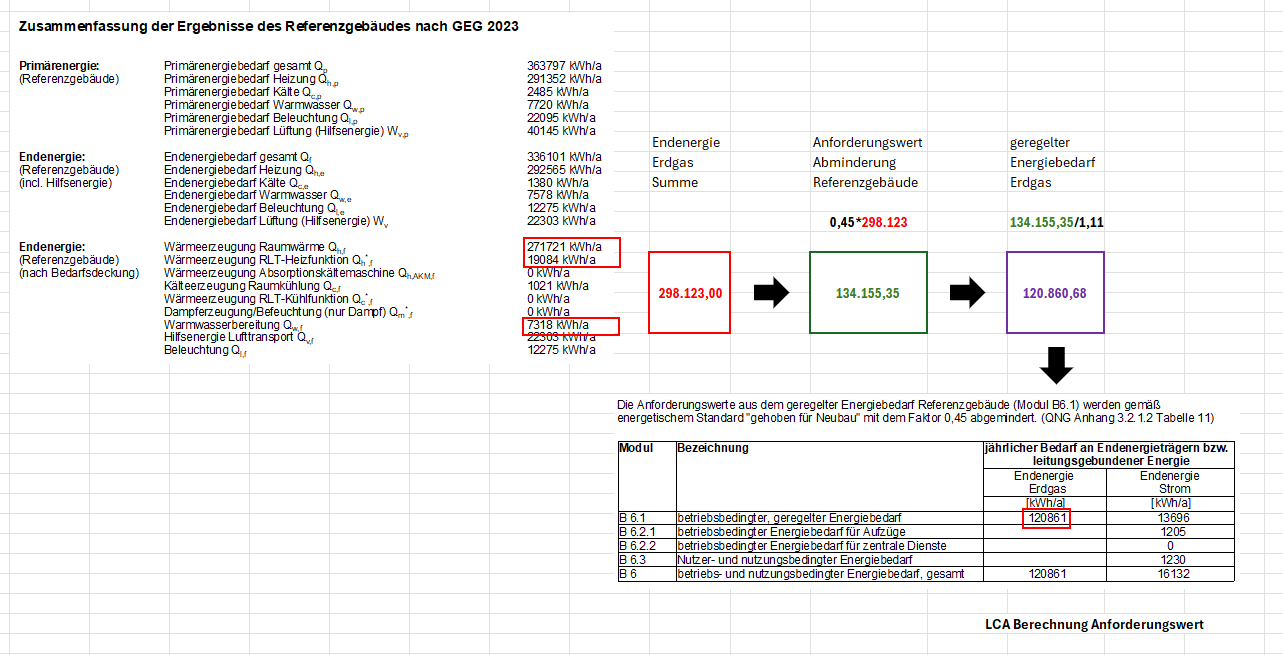Select the 'Endenergie Strom' column header

point(1171,482)
